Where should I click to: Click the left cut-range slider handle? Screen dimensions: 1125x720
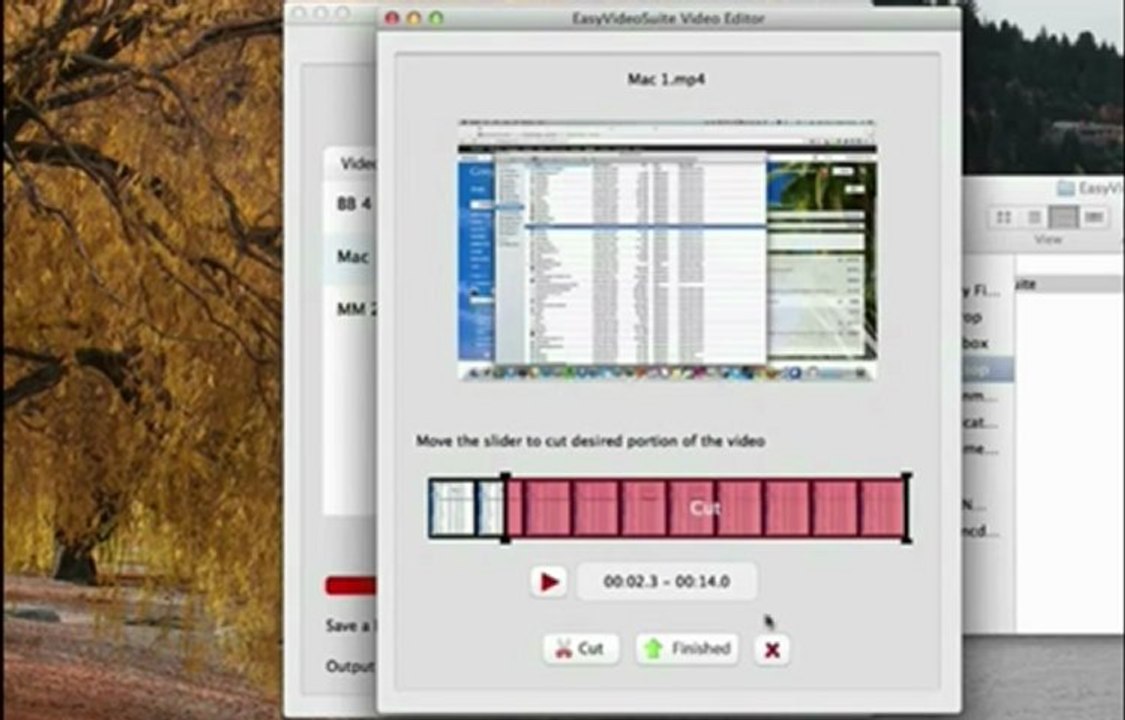coord(505,508)
